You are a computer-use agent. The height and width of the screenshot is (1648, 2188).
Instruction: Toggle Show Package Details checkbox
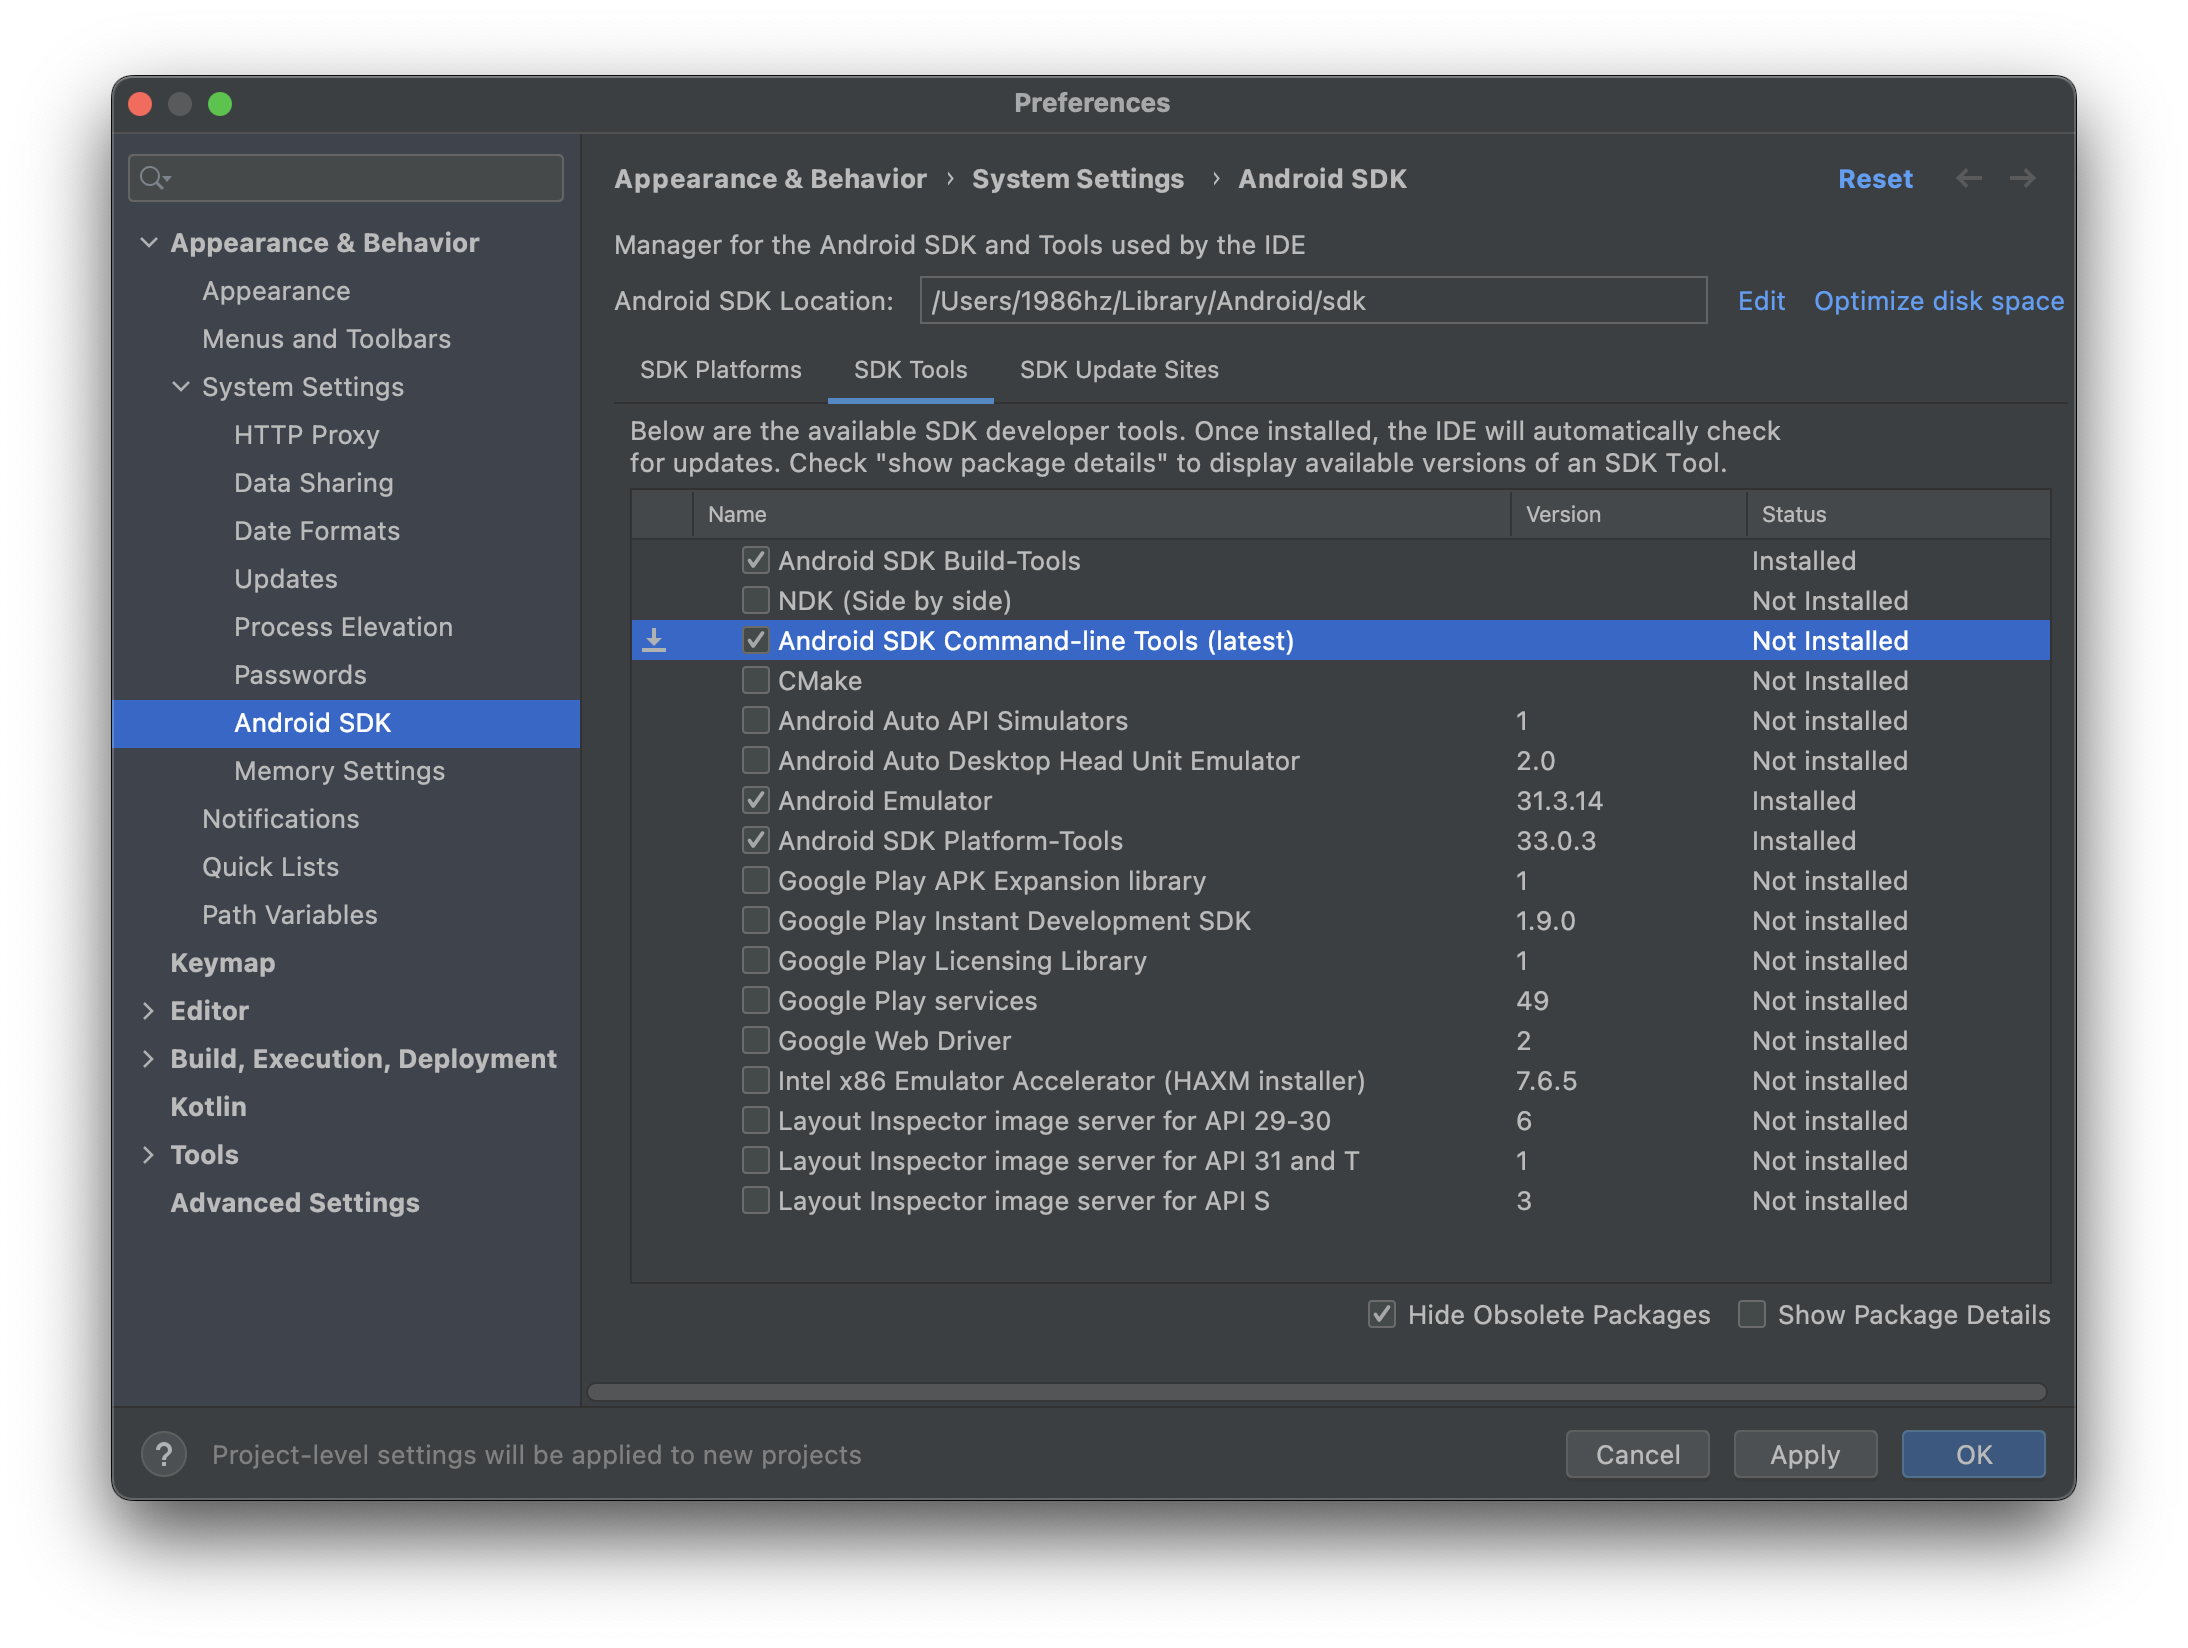(x=1752, y=1314)
